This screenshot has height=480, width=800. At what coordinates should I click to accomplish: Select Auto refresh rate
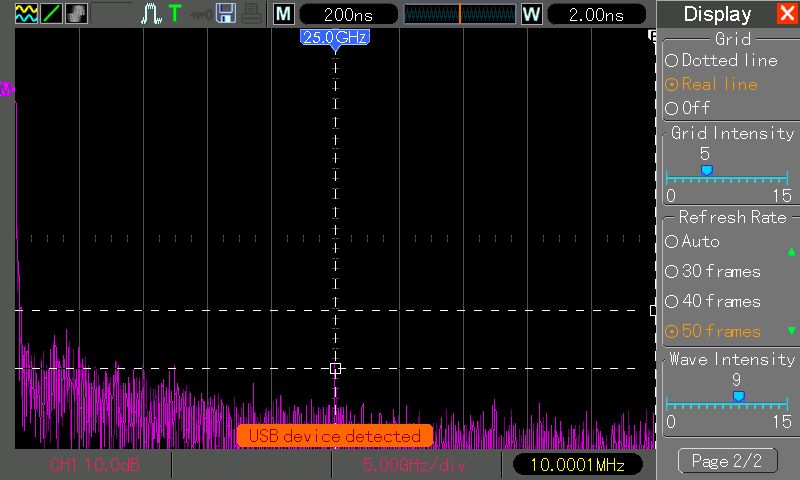coord(692,241)
